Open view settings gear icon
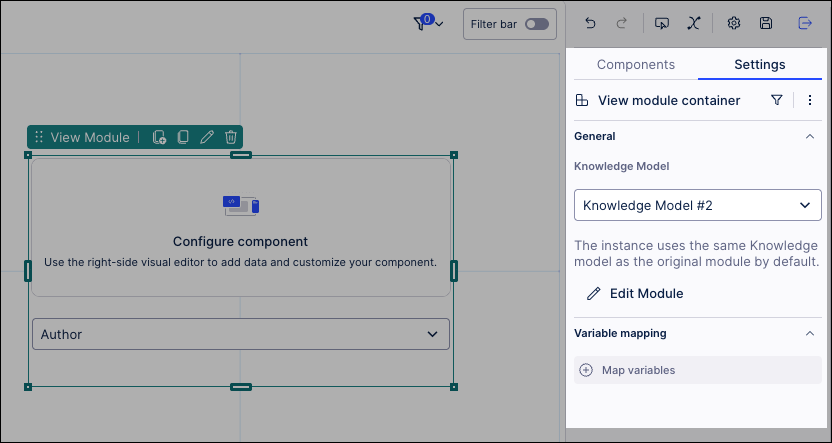Image resolution: width=832 pixels, height=443 pixels. [x=733, y=23]
